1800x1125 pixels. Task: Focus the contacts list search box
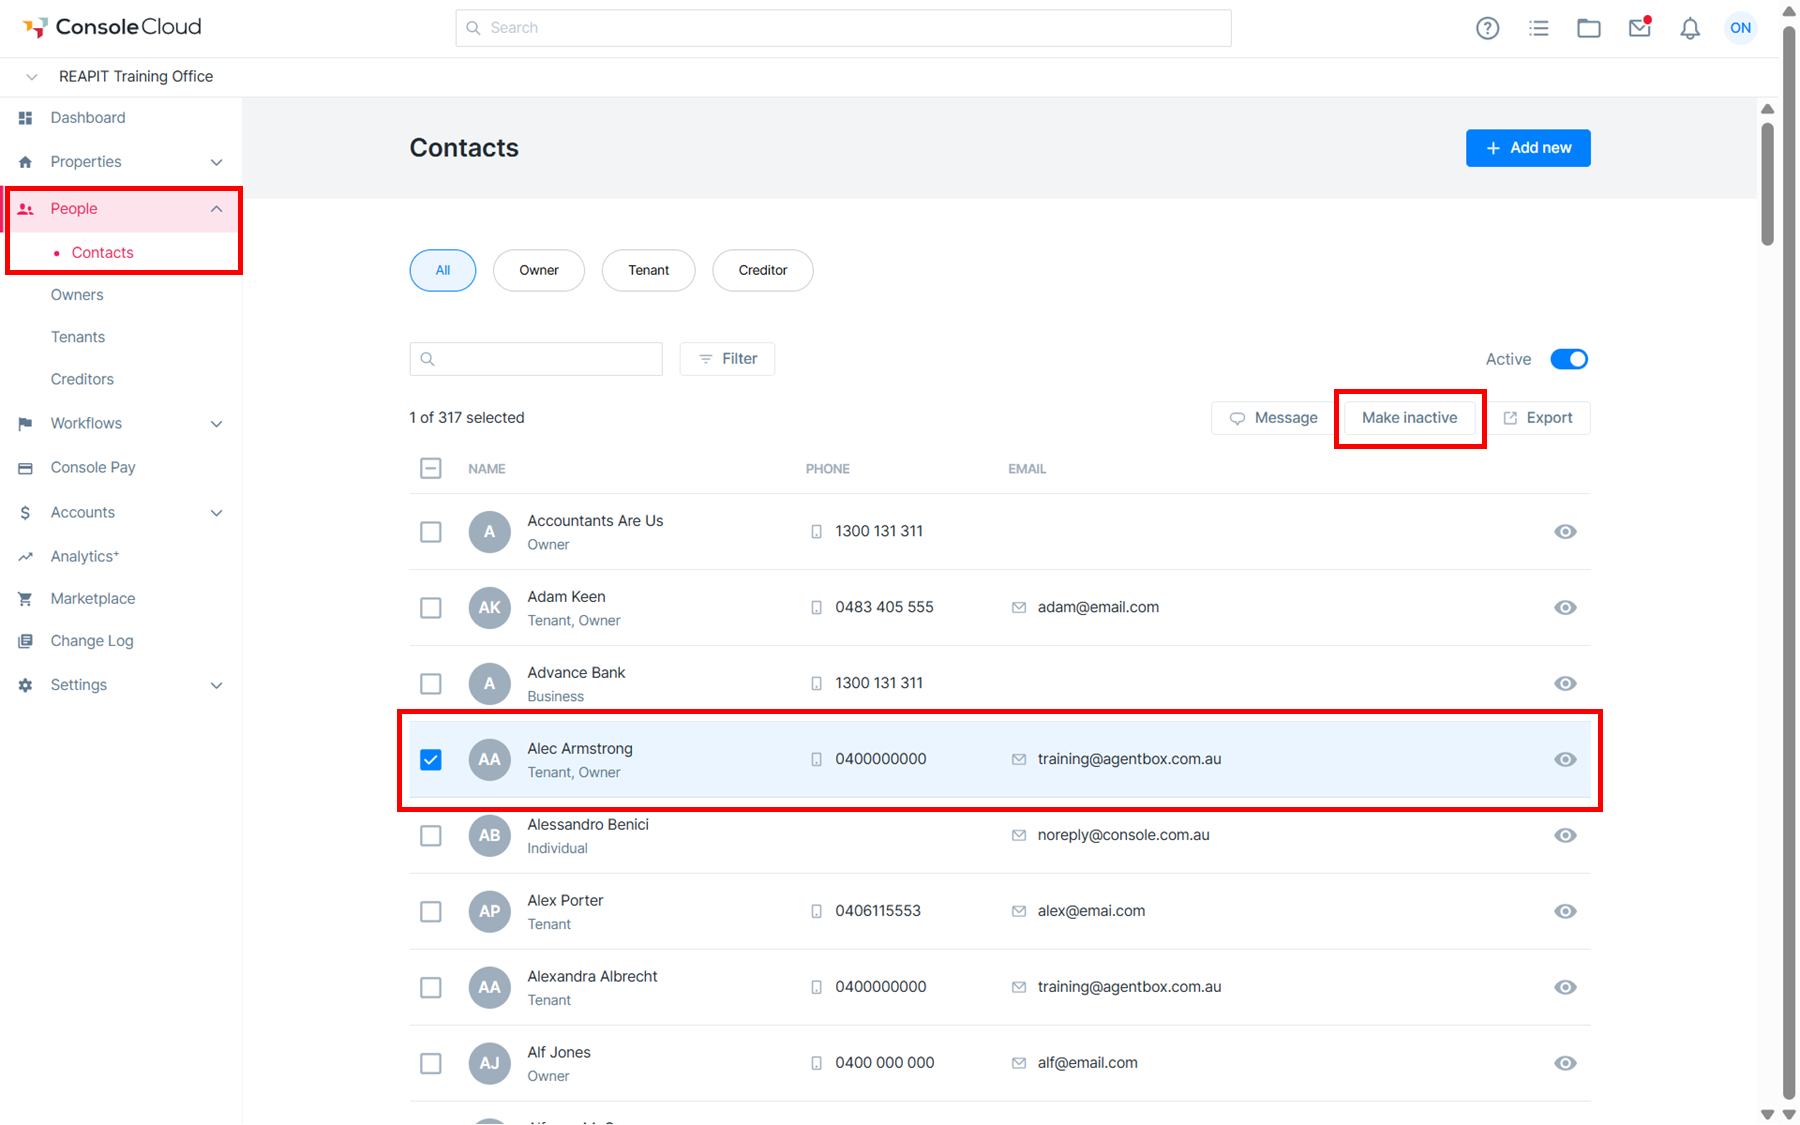pos(536,359)
